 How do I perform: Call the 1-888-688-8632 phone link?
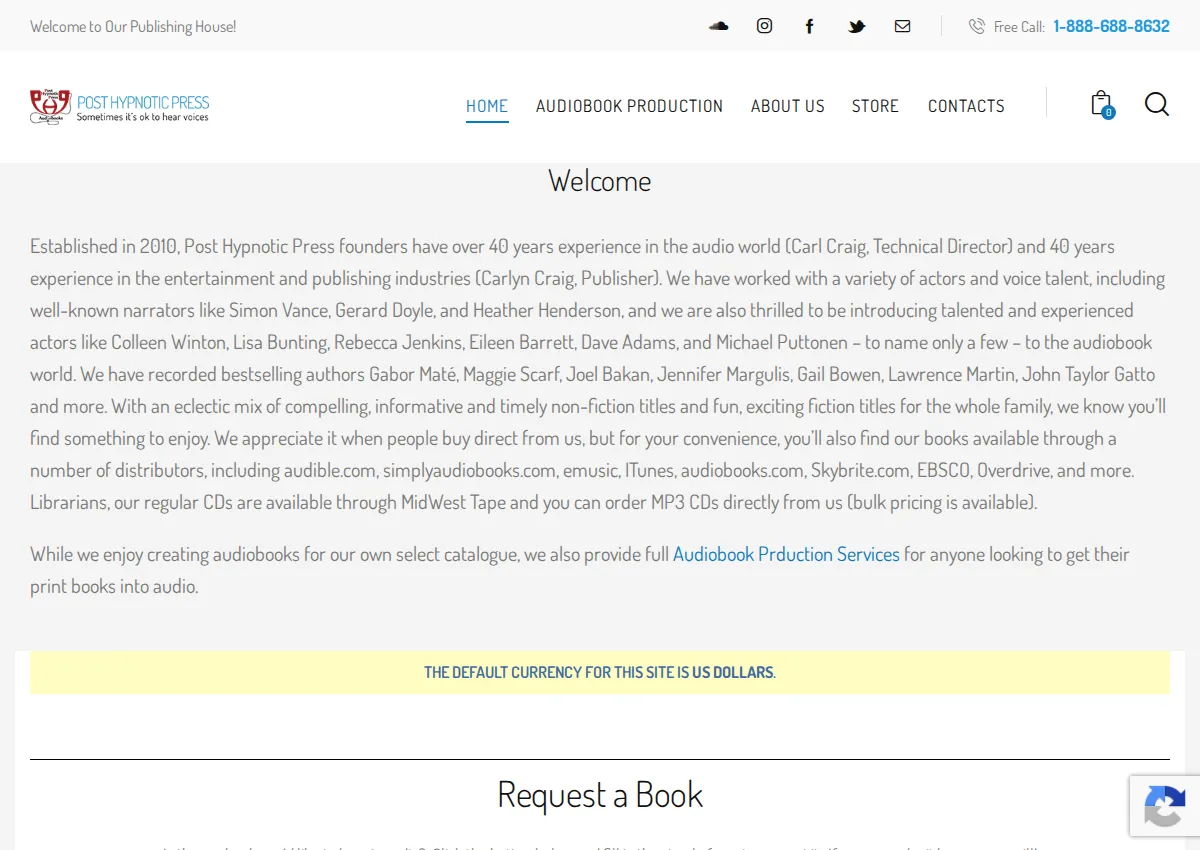point(1111,26)
